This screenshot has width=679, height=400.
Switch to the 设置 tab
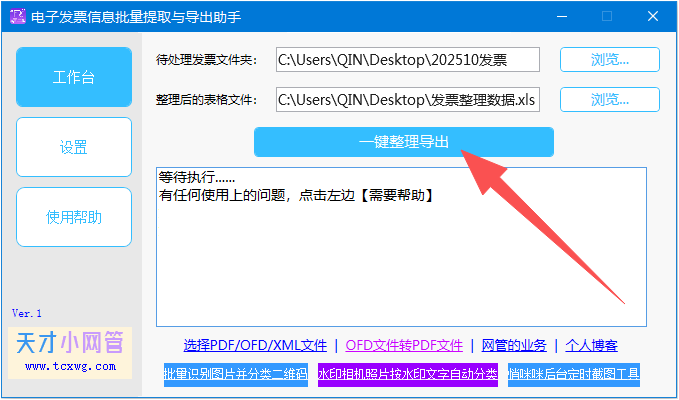click(x=74, y=147)
